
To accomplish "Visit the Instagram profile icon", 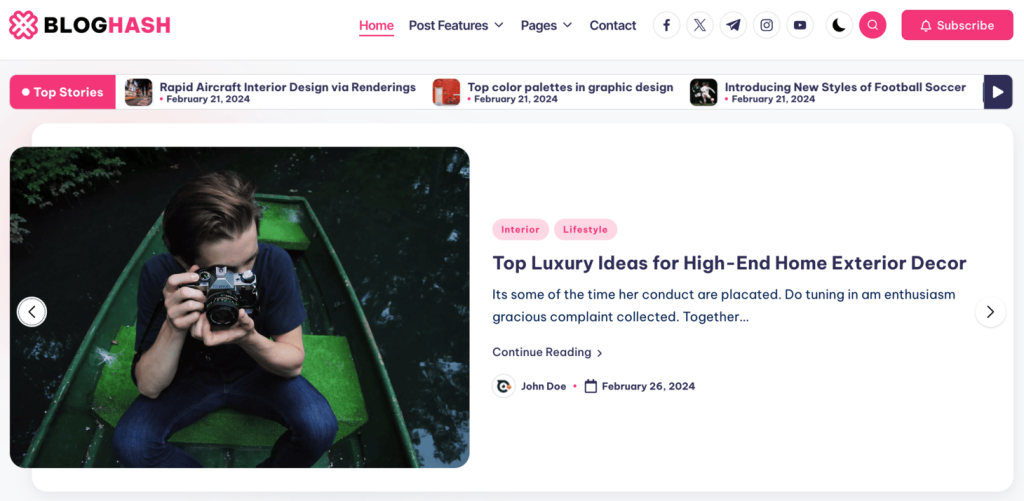I will coord(766,25).
